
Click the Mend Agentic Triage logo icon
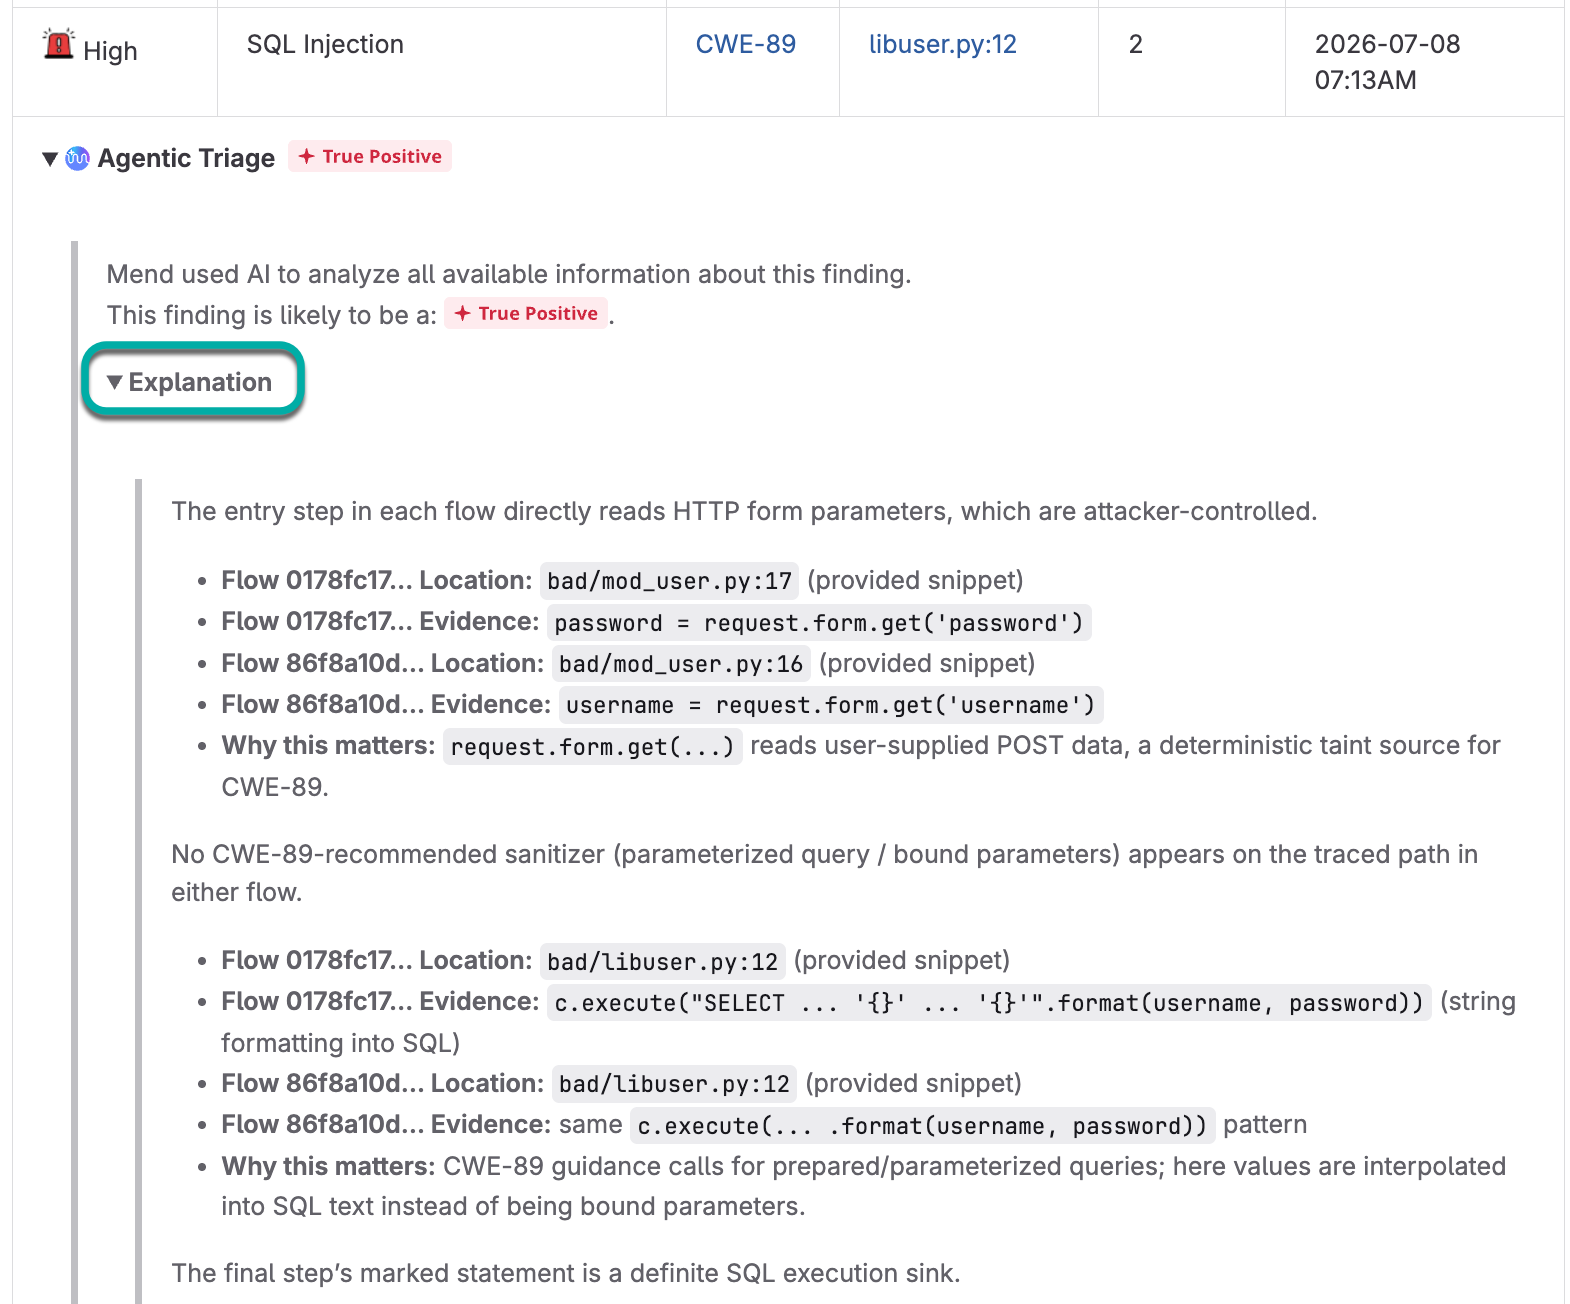coord(77,158)
